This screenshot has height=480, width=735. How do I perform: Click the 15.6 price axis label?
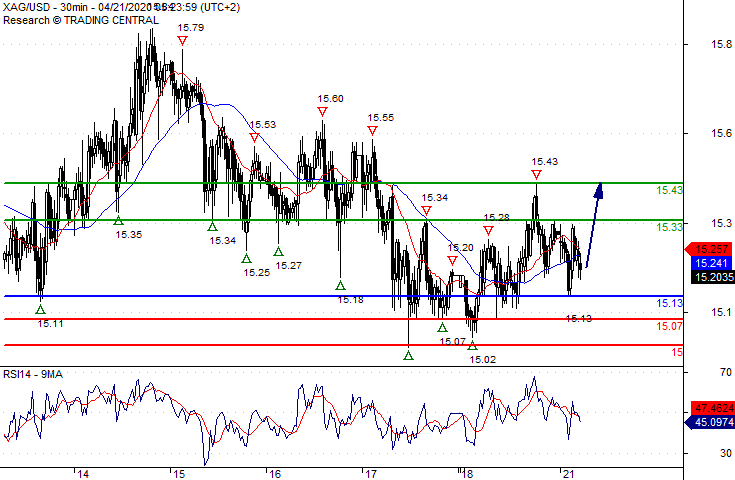(x=721, y=134)
